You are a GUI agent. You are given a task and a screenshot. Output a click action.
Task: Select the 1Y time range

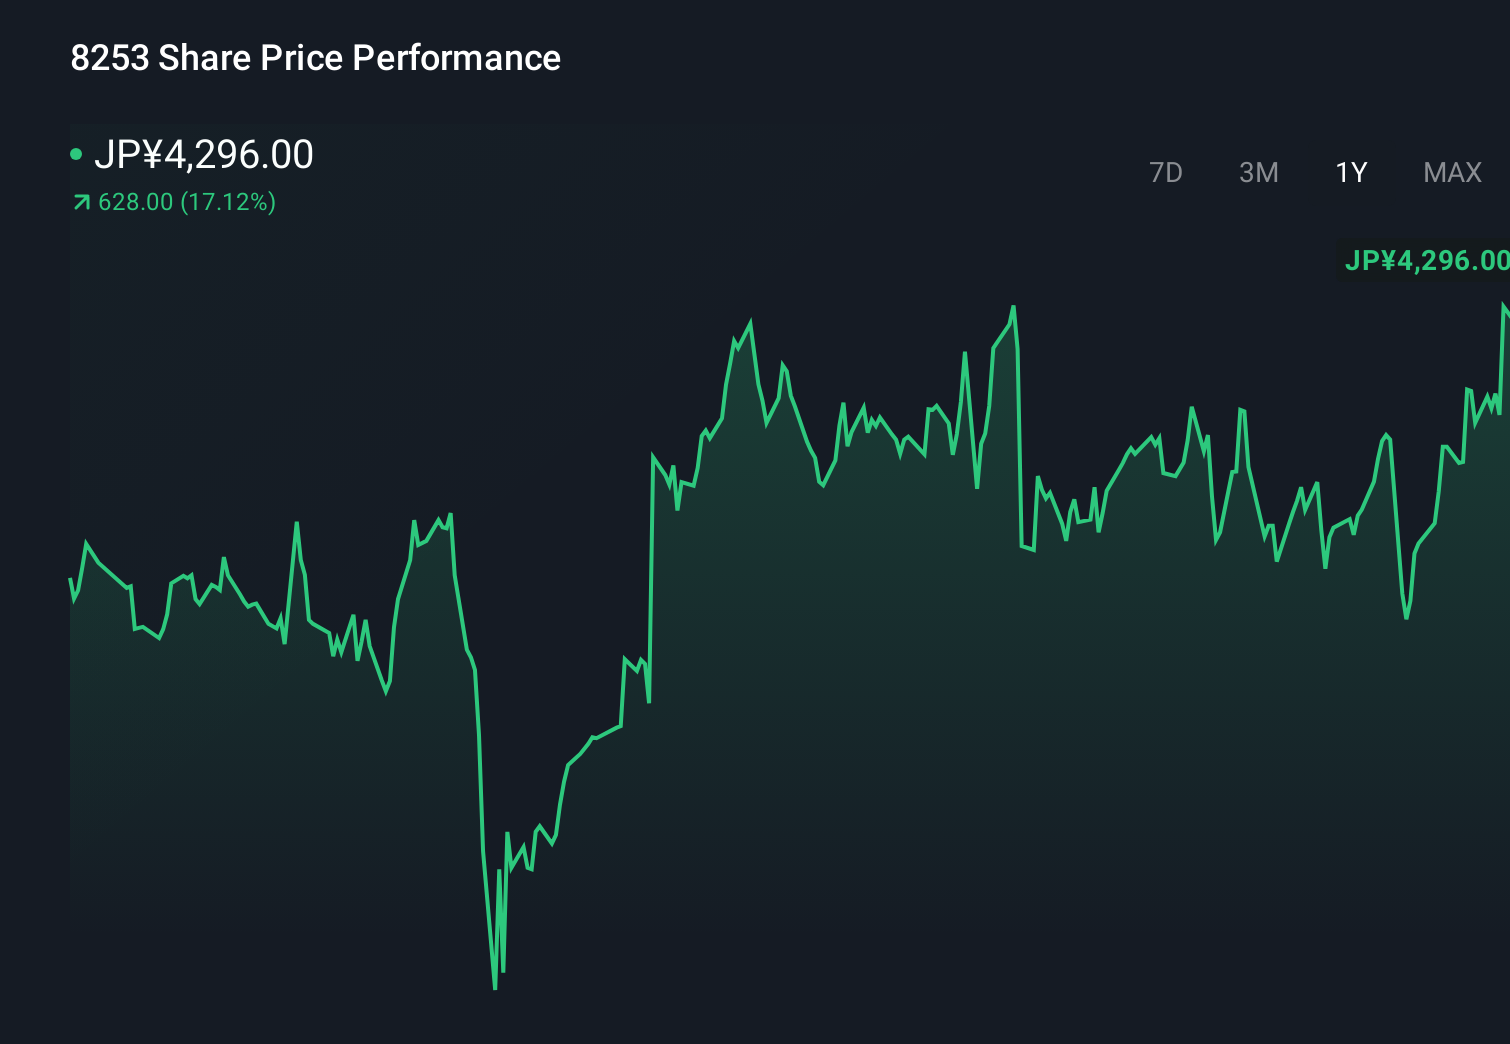(1350, 172)
